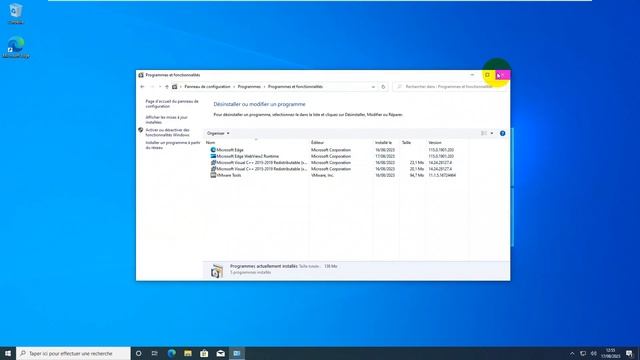The image size is (640, 360).
Task: Open Microsoft Store from the taskbar
Action: coord(204,353)
